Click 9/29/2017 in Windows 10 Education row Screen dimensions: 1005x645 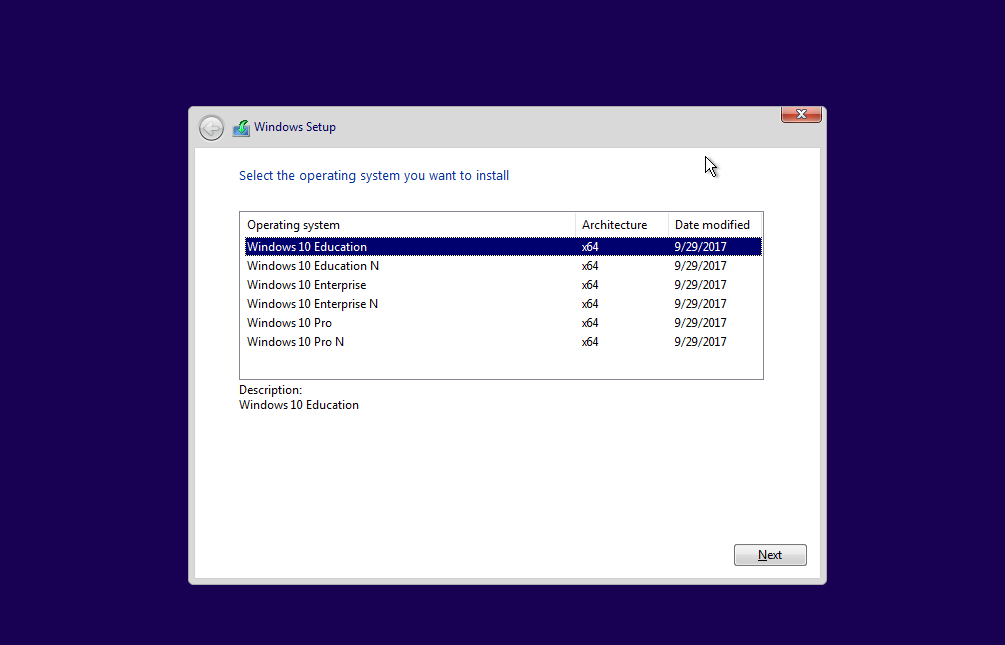[700, 247]
